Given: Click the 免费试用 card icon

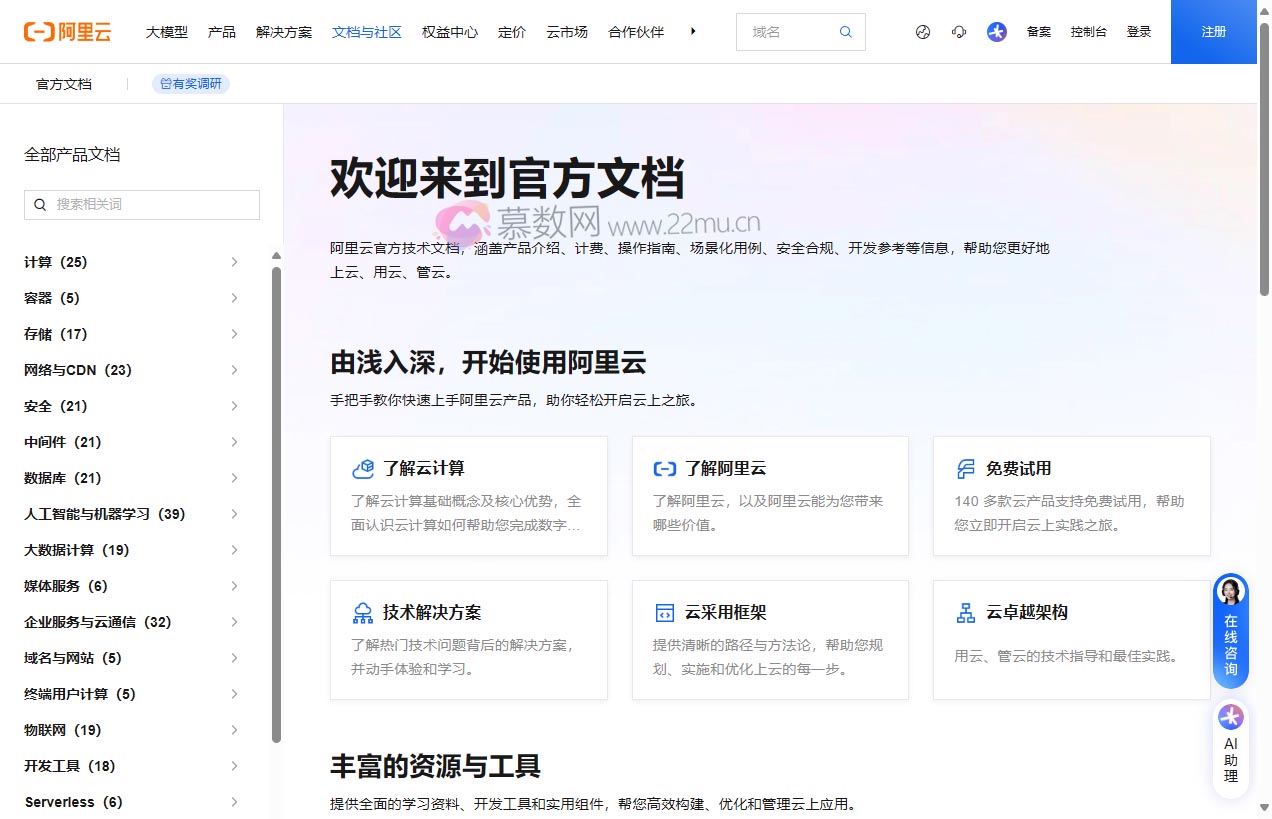Looking at the screenshot, I should pos(964,467).
